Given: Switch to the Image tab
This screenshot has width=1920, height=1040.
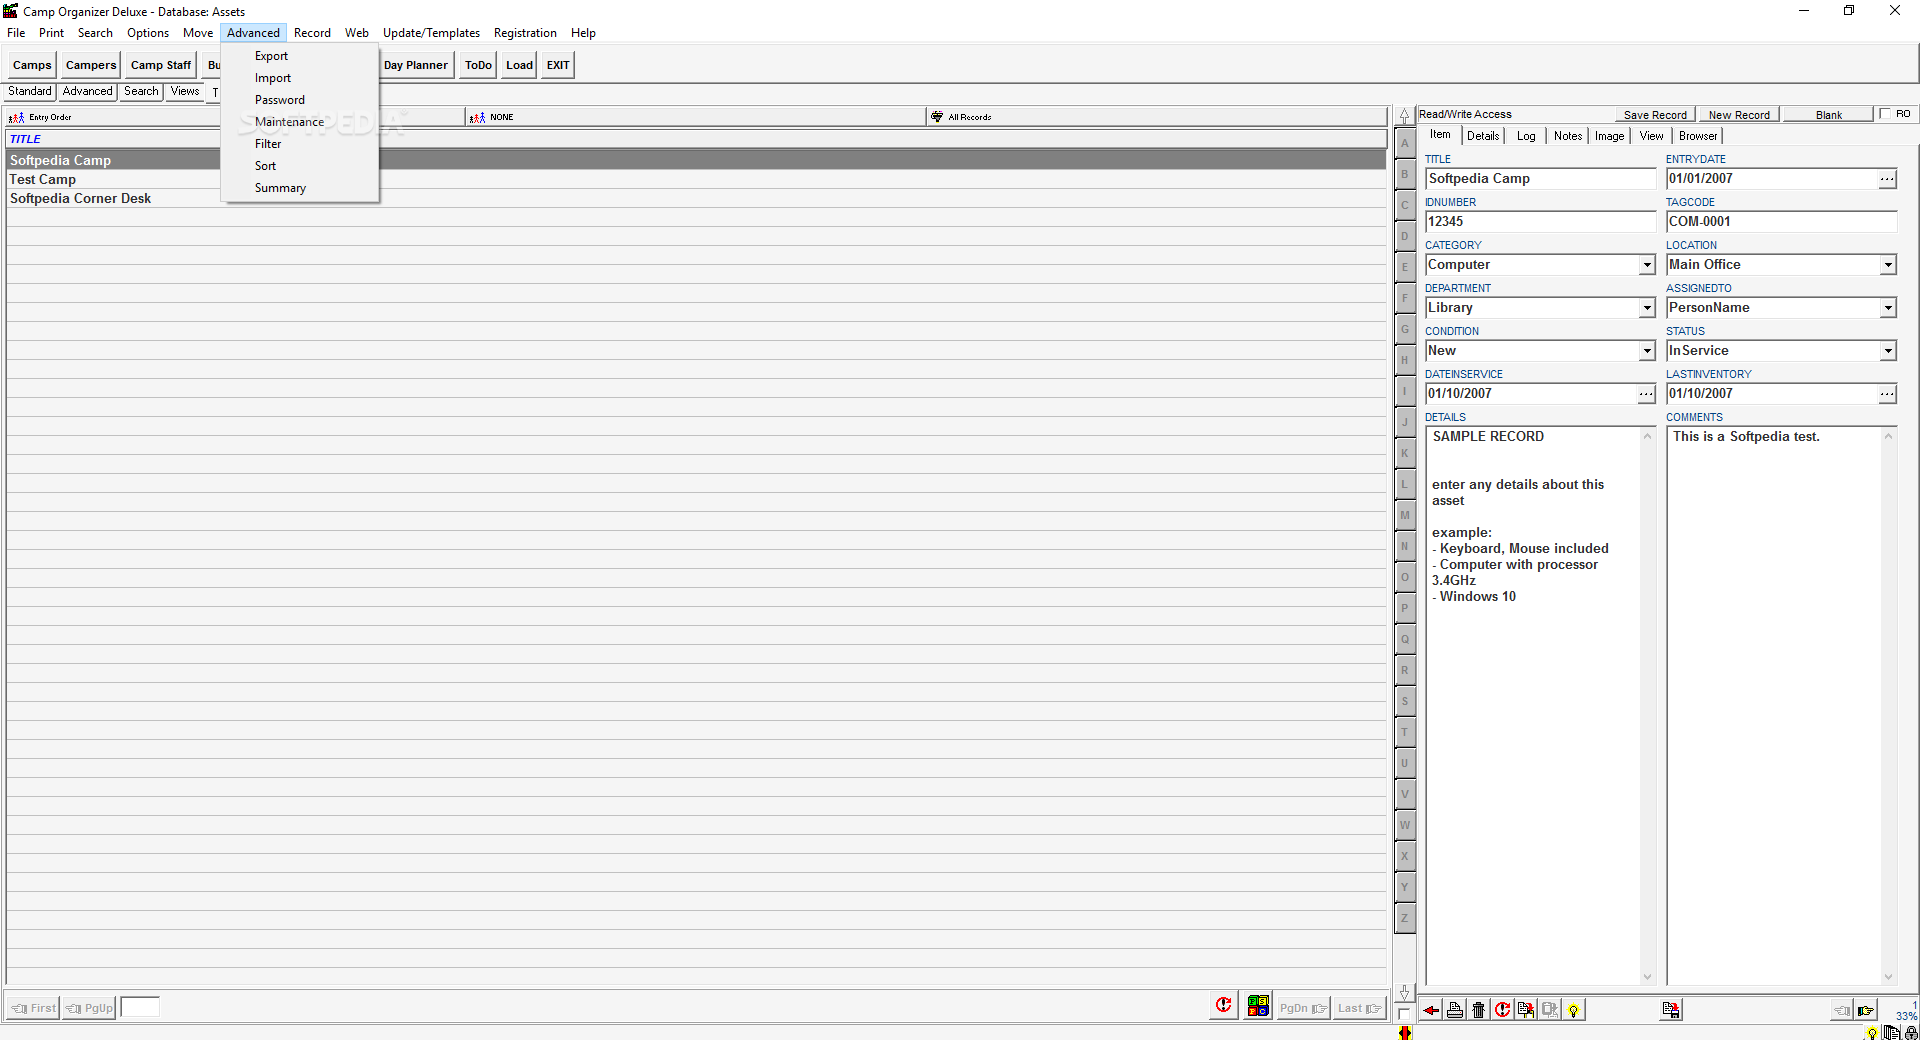Looking at the screenshot, I should pos(1609,136).
